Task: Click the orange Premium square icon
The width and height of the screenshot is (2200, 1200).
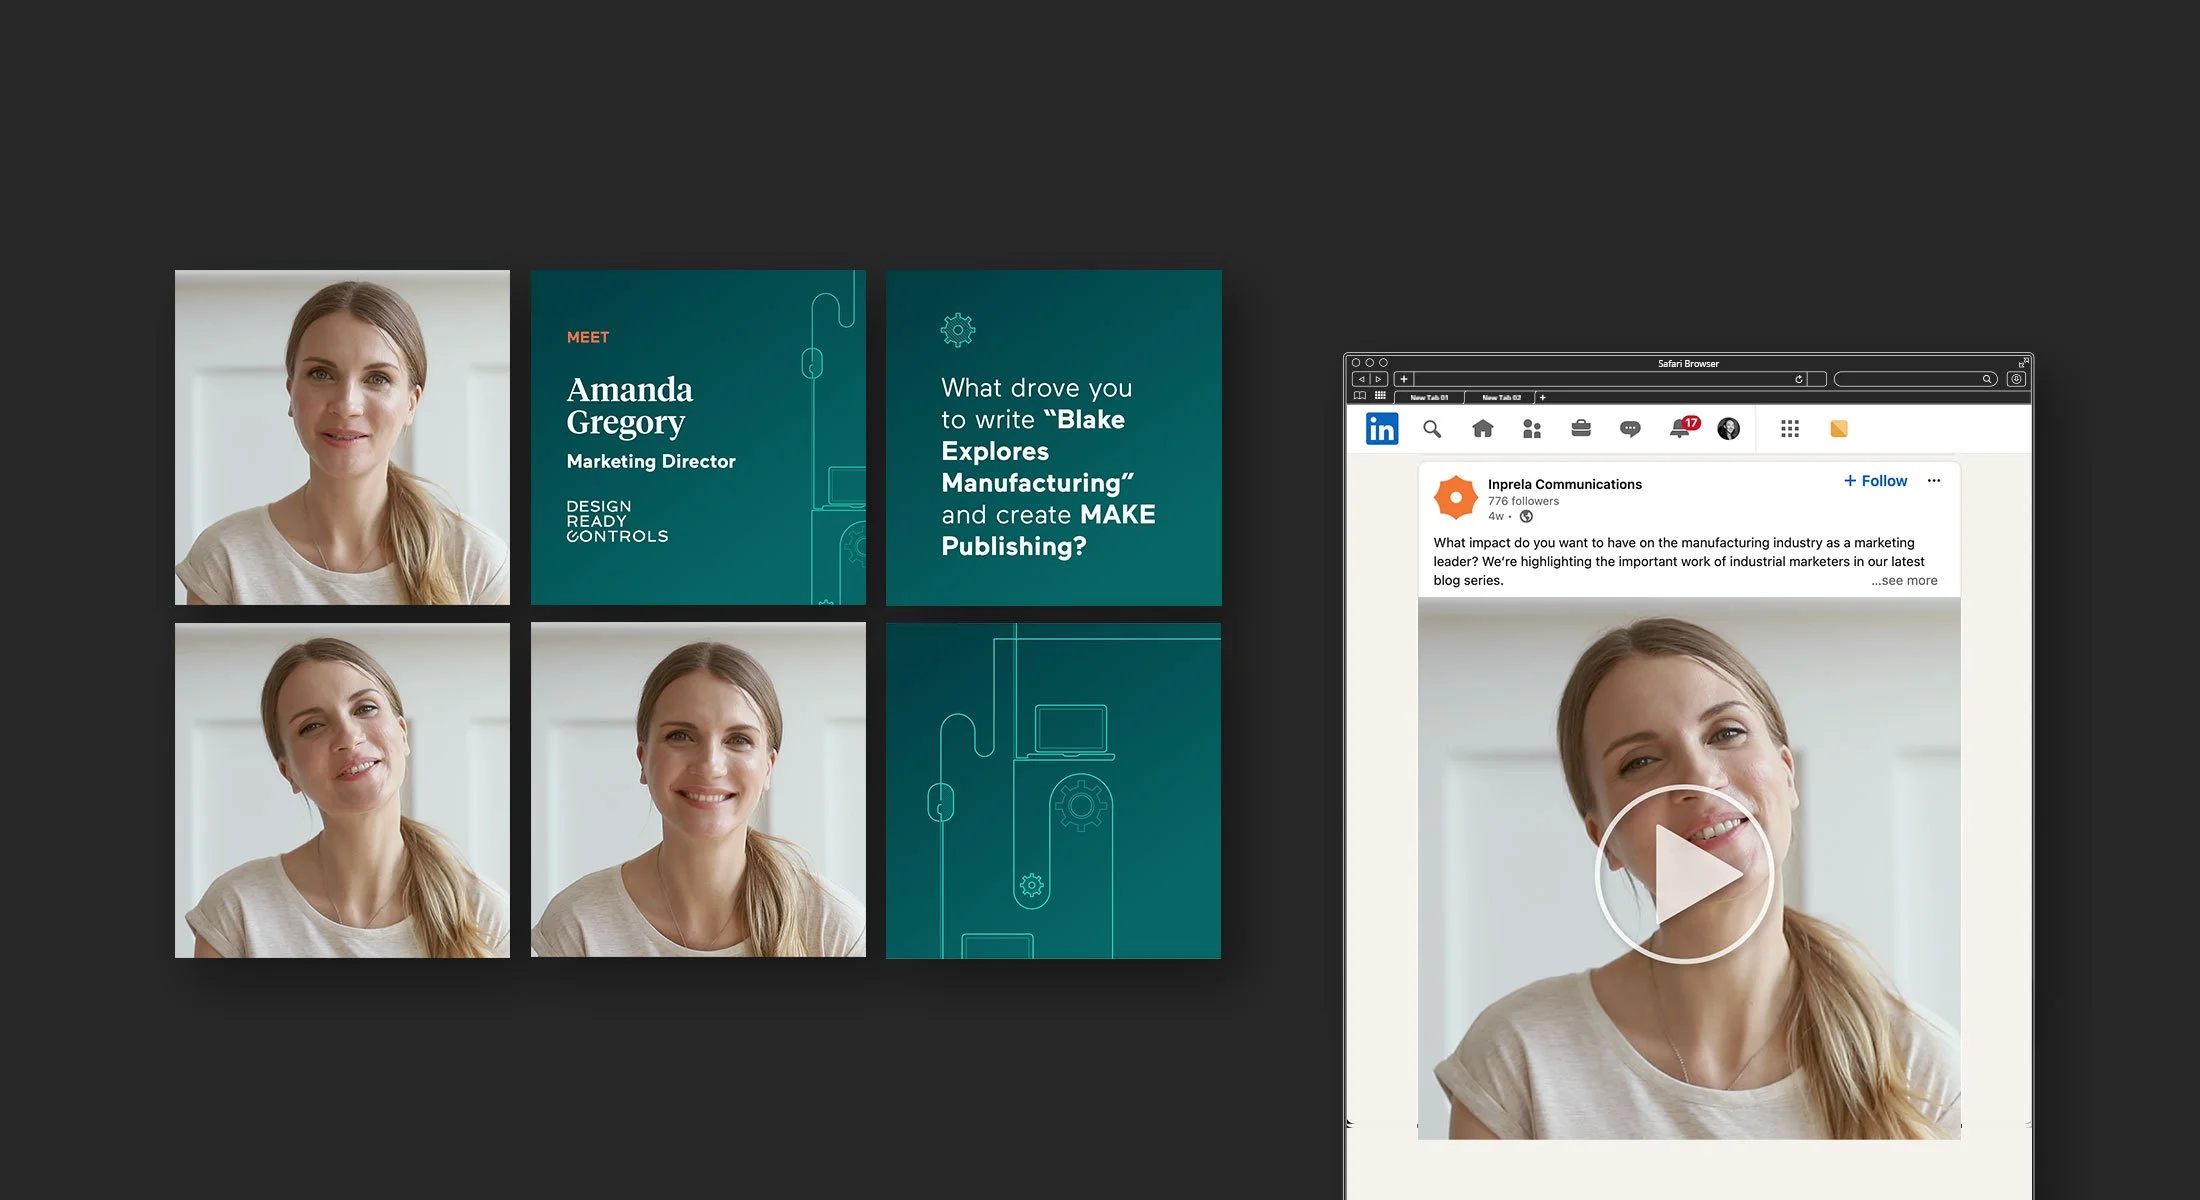Action: point(1839,429)
